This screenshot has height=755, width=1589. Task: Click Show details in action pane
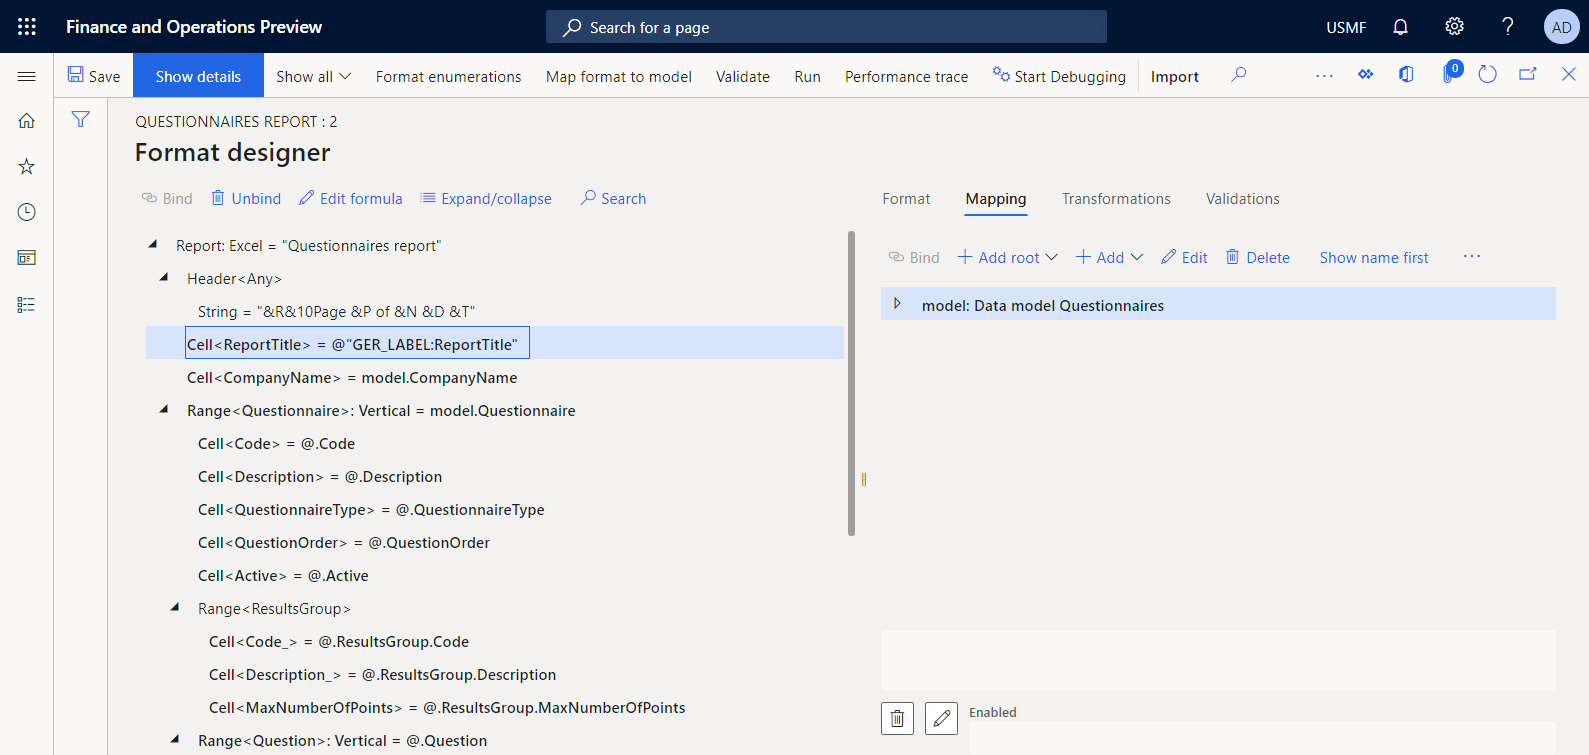[x=198, y=76]
